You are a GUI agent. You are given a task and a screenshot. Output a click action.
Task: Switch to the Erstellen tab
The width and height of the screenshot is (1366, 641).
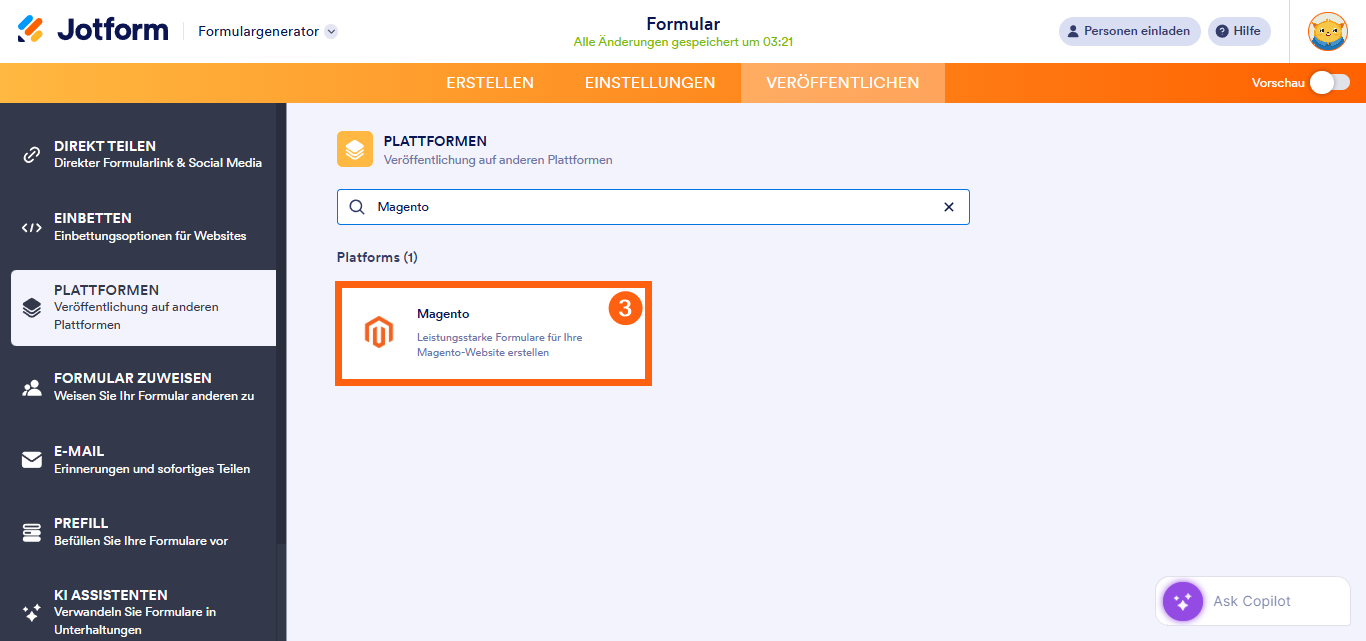pyautogui.click(x=489, y=84)
